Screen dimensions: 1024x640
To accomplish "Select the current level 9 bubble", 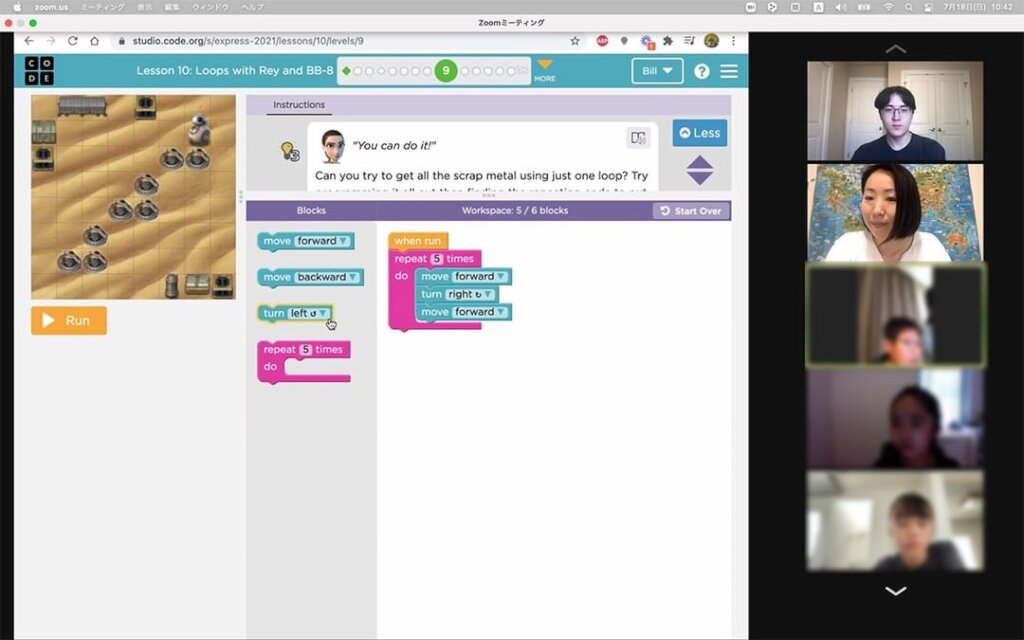I will (x=445, y=71).
